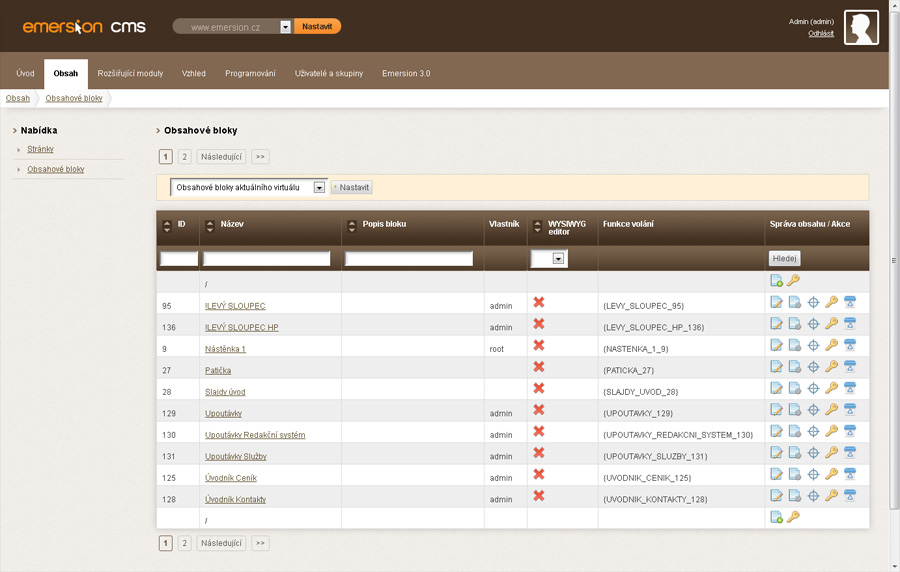Image resolution: width=900 pixels, height=572 pixels.
Task: Toggle WYSIWYG status for Upoutávky Služby
Action: point(539,453)
